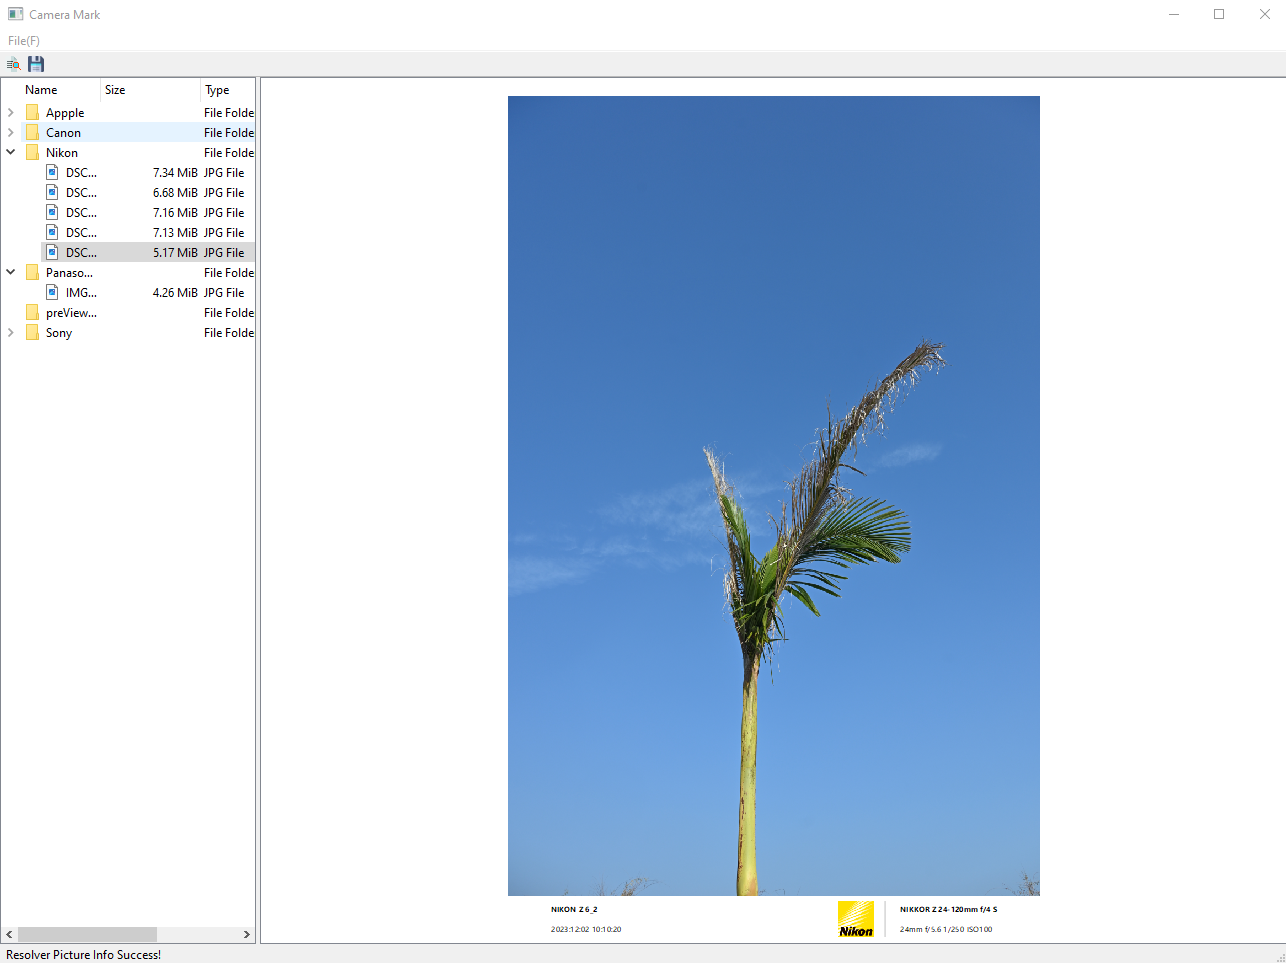Image resolution: width=1286 pixels, height=963 pixels.
Task: Open the File(F) menu
Action: point(24,41)
